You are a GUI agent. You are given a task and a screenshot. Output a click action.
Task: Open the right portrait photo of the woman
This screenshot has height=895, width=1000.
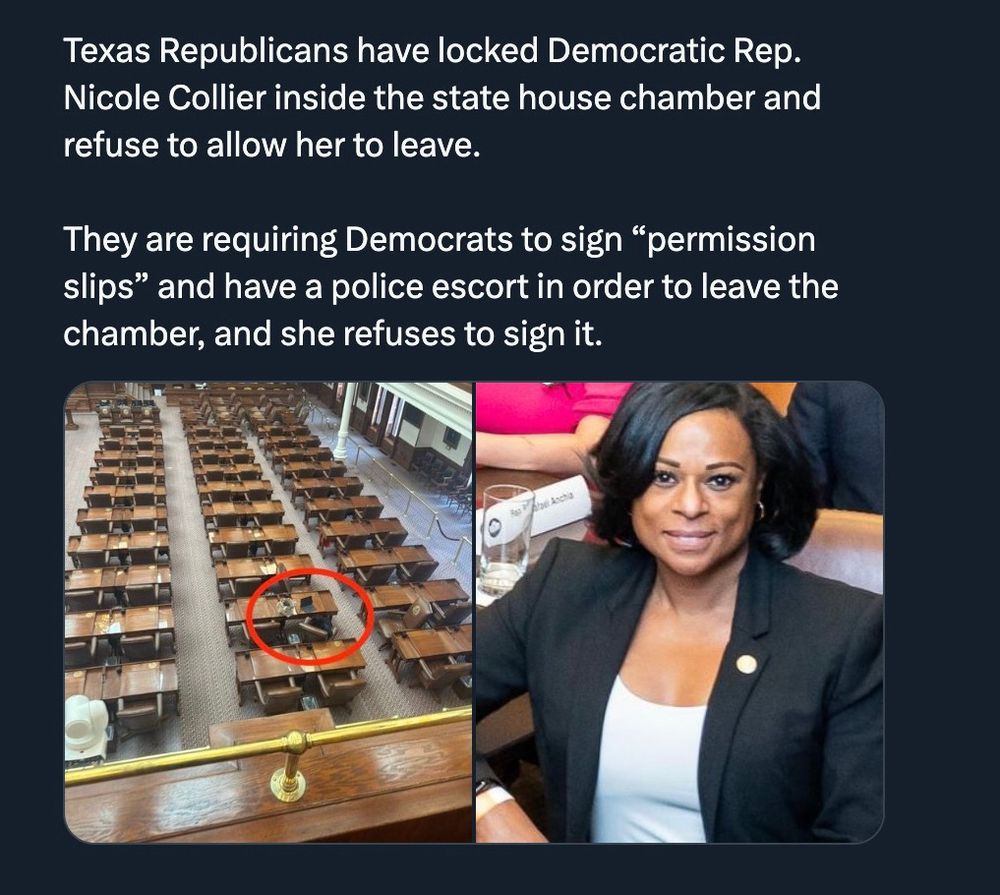(x=680, y=612)
